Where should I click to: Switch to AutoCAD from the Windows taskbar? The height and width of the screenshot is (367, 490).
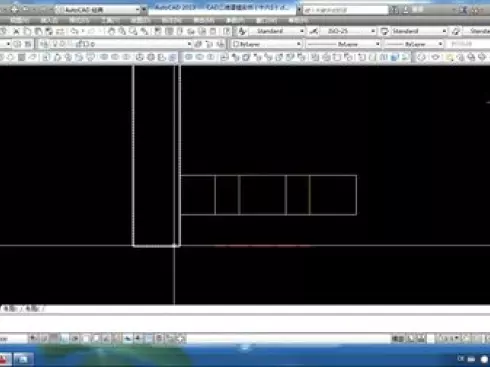pyautogui.click(x=4, y=359)
